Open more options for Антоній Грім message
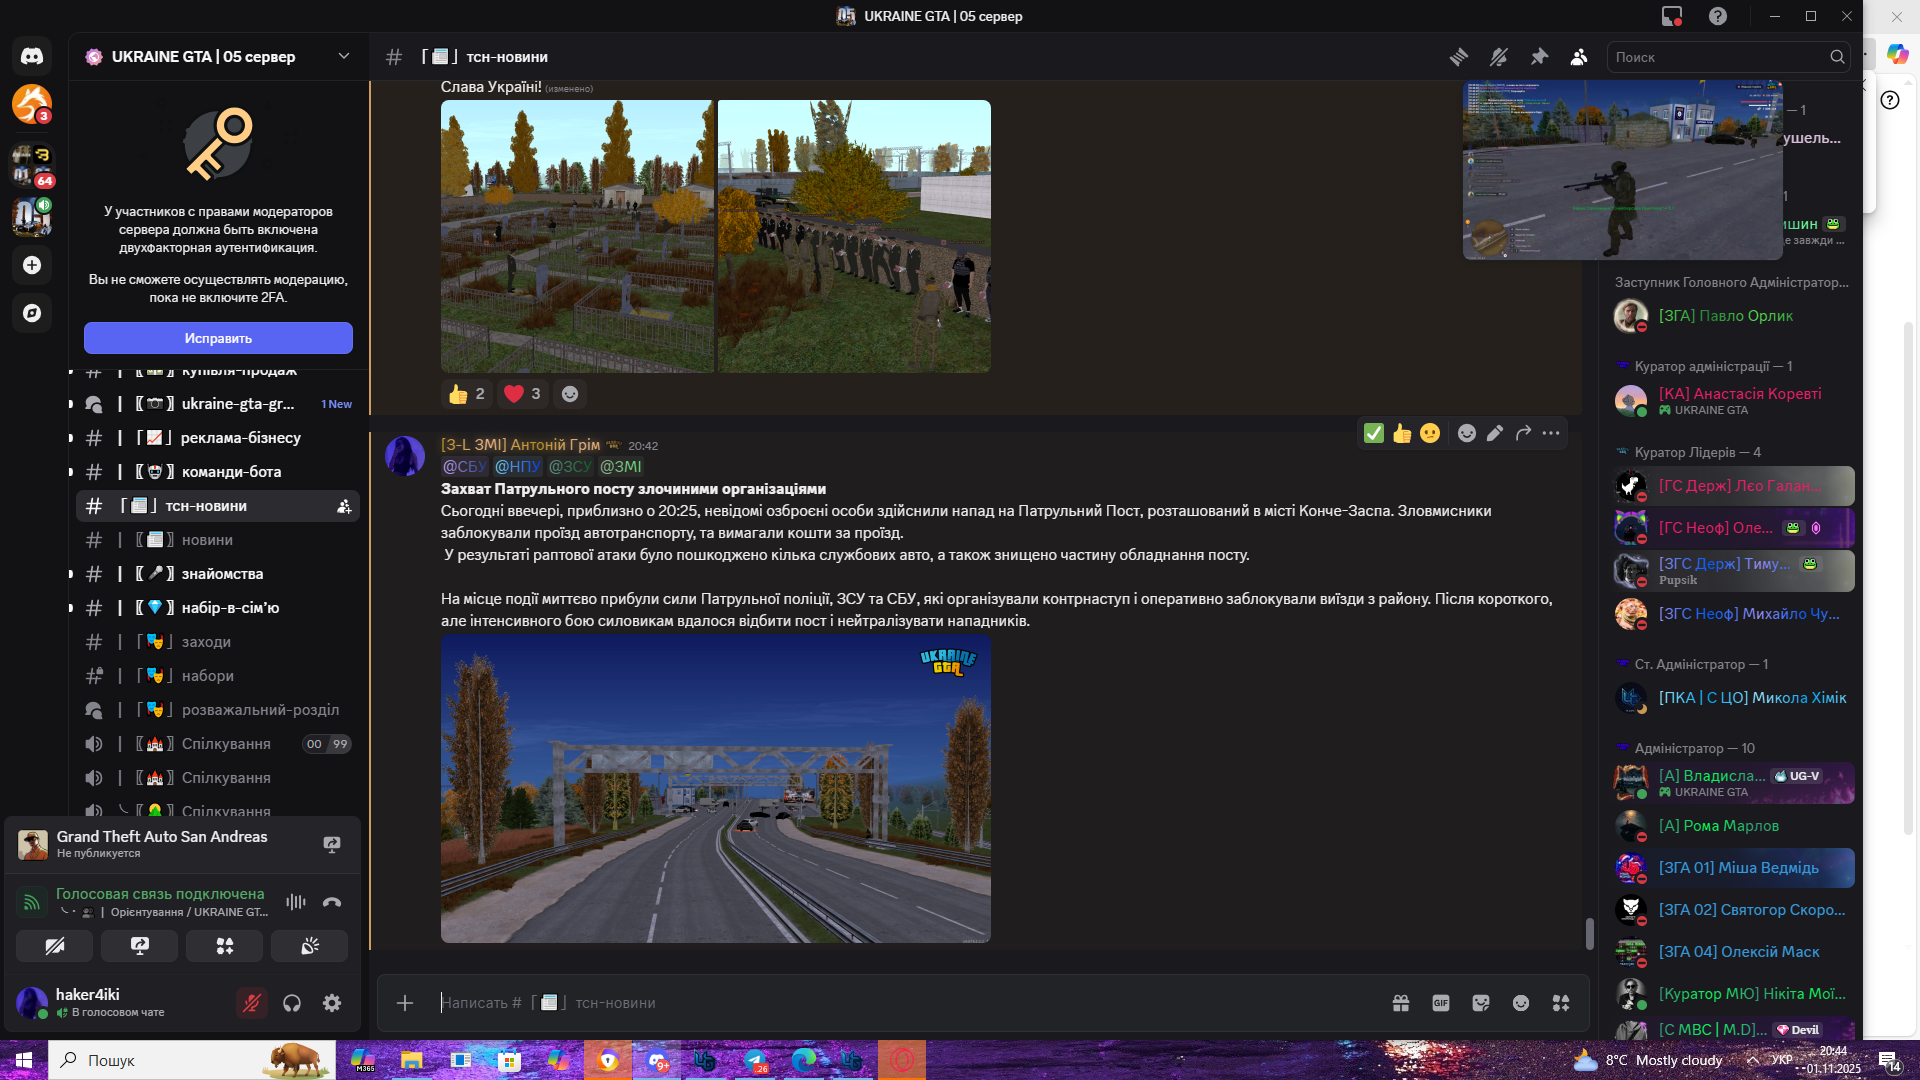 [1551, 433]
